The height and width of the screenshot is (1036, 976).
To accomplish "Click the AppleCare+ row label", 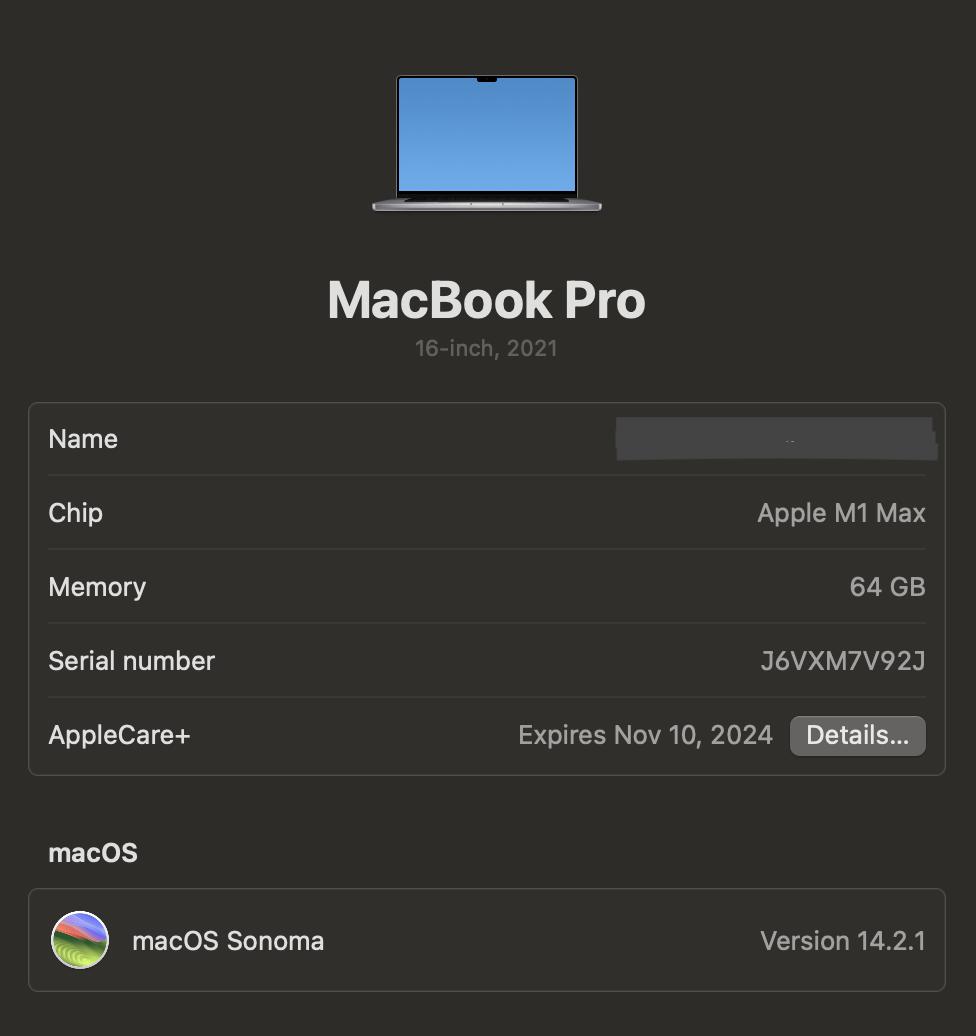I will tap(119, 735).
